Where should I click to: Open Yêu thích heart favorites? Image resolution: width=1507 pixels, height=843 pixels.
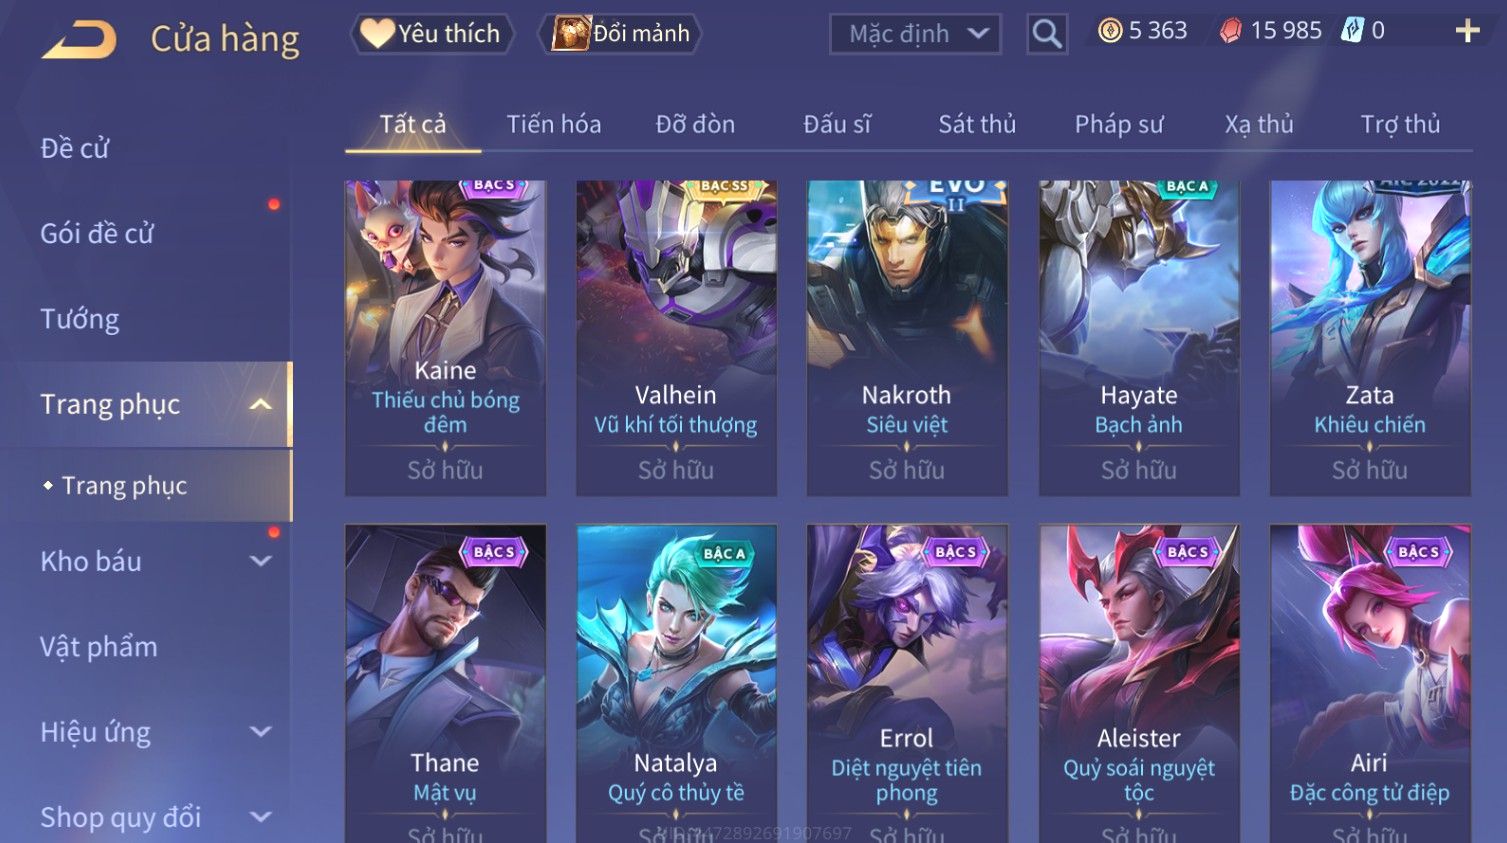[x=432, y=34]
